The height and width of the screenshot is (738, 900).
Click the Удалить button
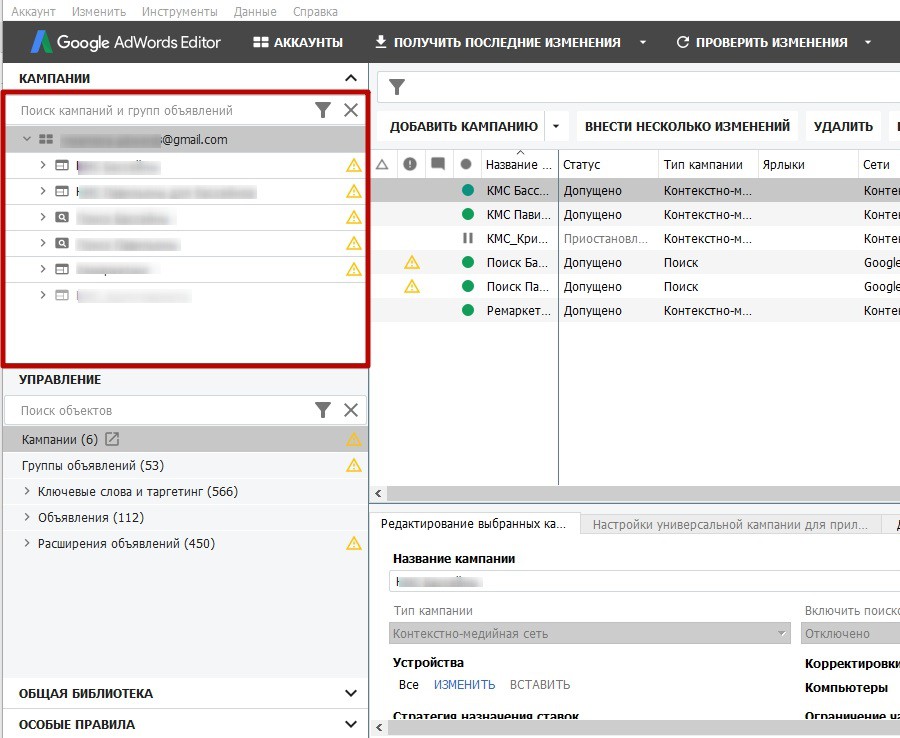tap(843, 126)
